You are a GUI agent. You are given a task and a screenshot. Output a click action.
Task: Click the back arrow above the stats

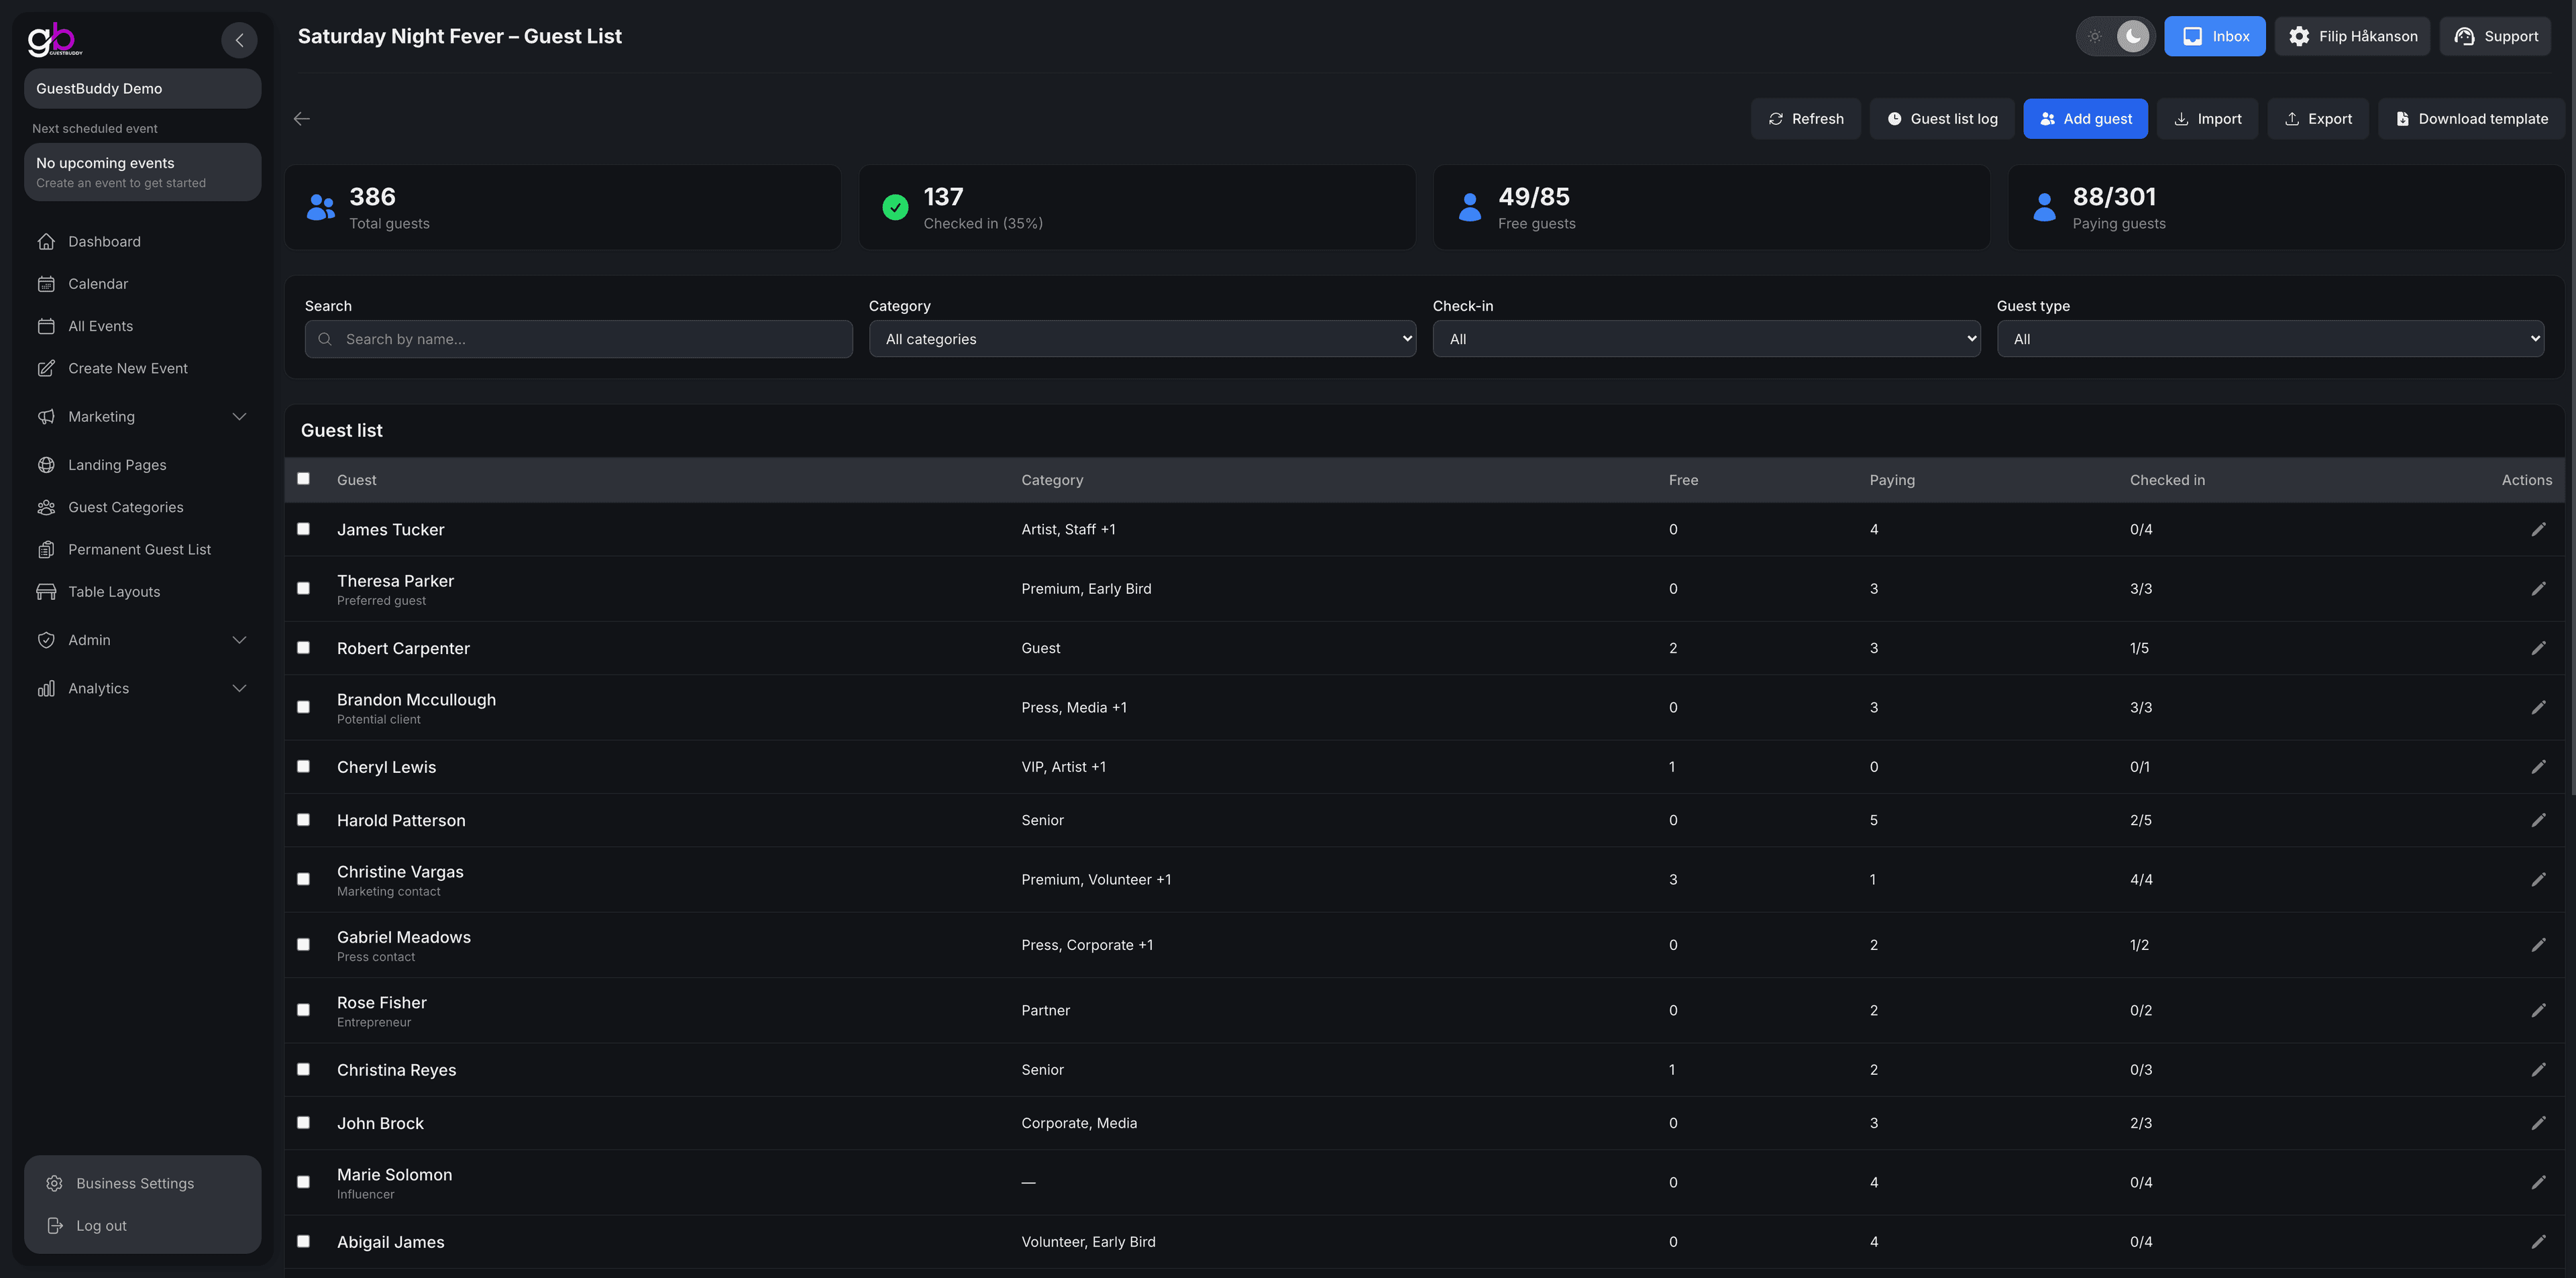point(302,119)
